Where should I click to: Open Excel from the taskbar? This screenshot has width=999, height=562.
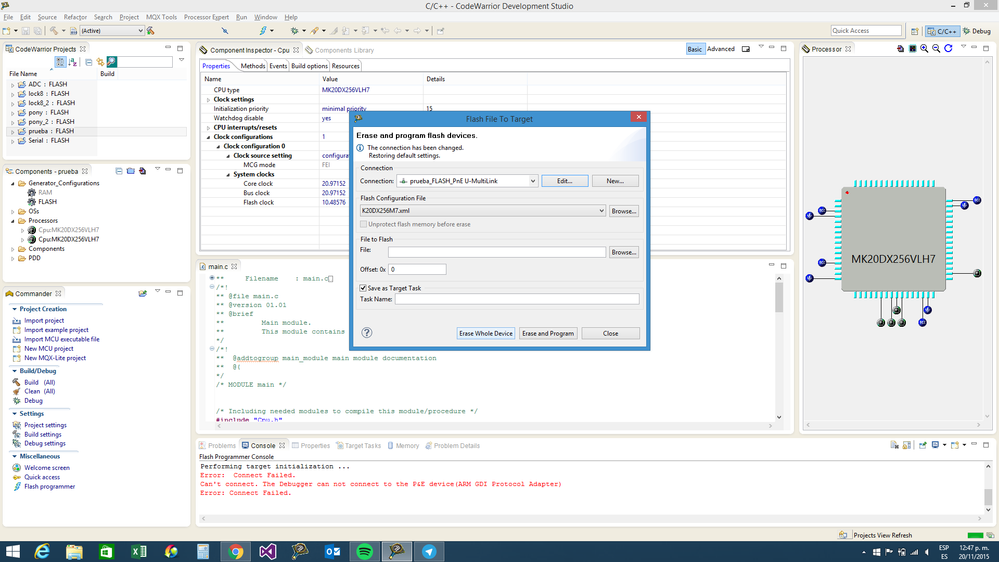(x=138, y=552)
